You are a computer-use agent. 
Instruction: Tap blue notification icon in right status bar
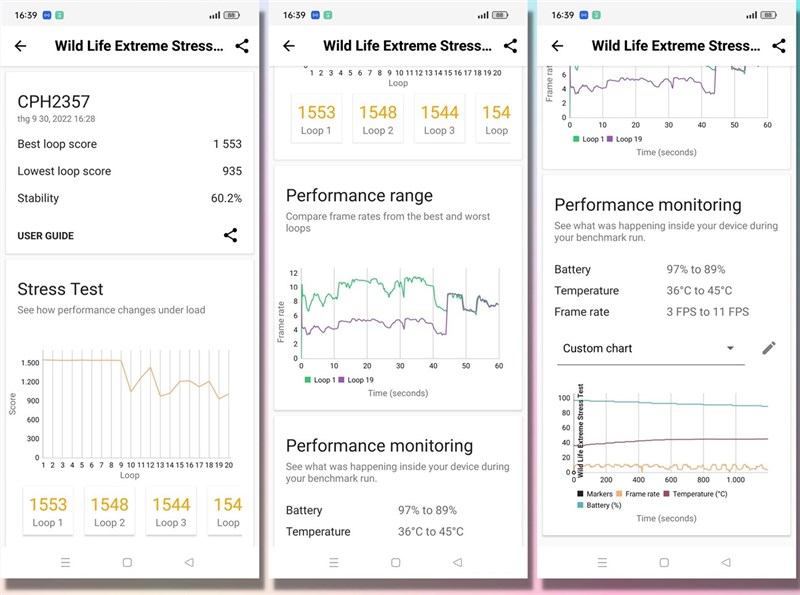[x=584, y=15]
